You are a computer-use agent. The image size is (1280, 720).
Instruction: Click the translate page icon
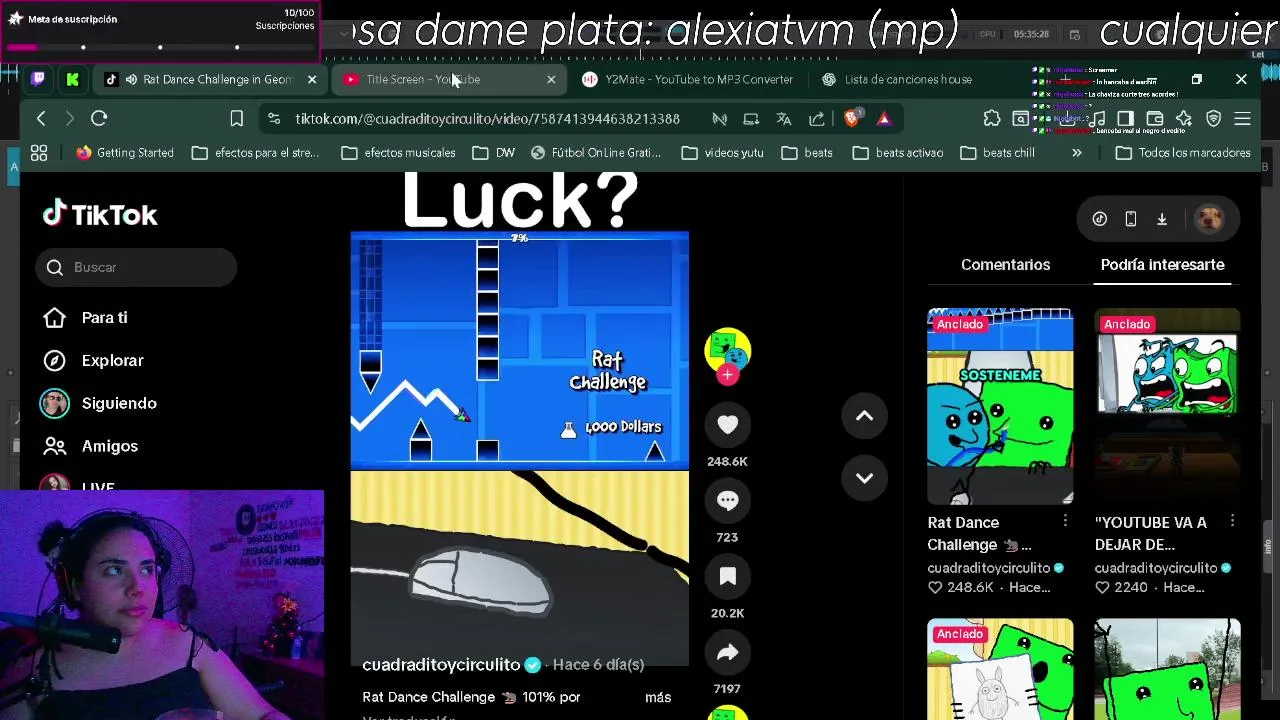click(x=784, y=119)
